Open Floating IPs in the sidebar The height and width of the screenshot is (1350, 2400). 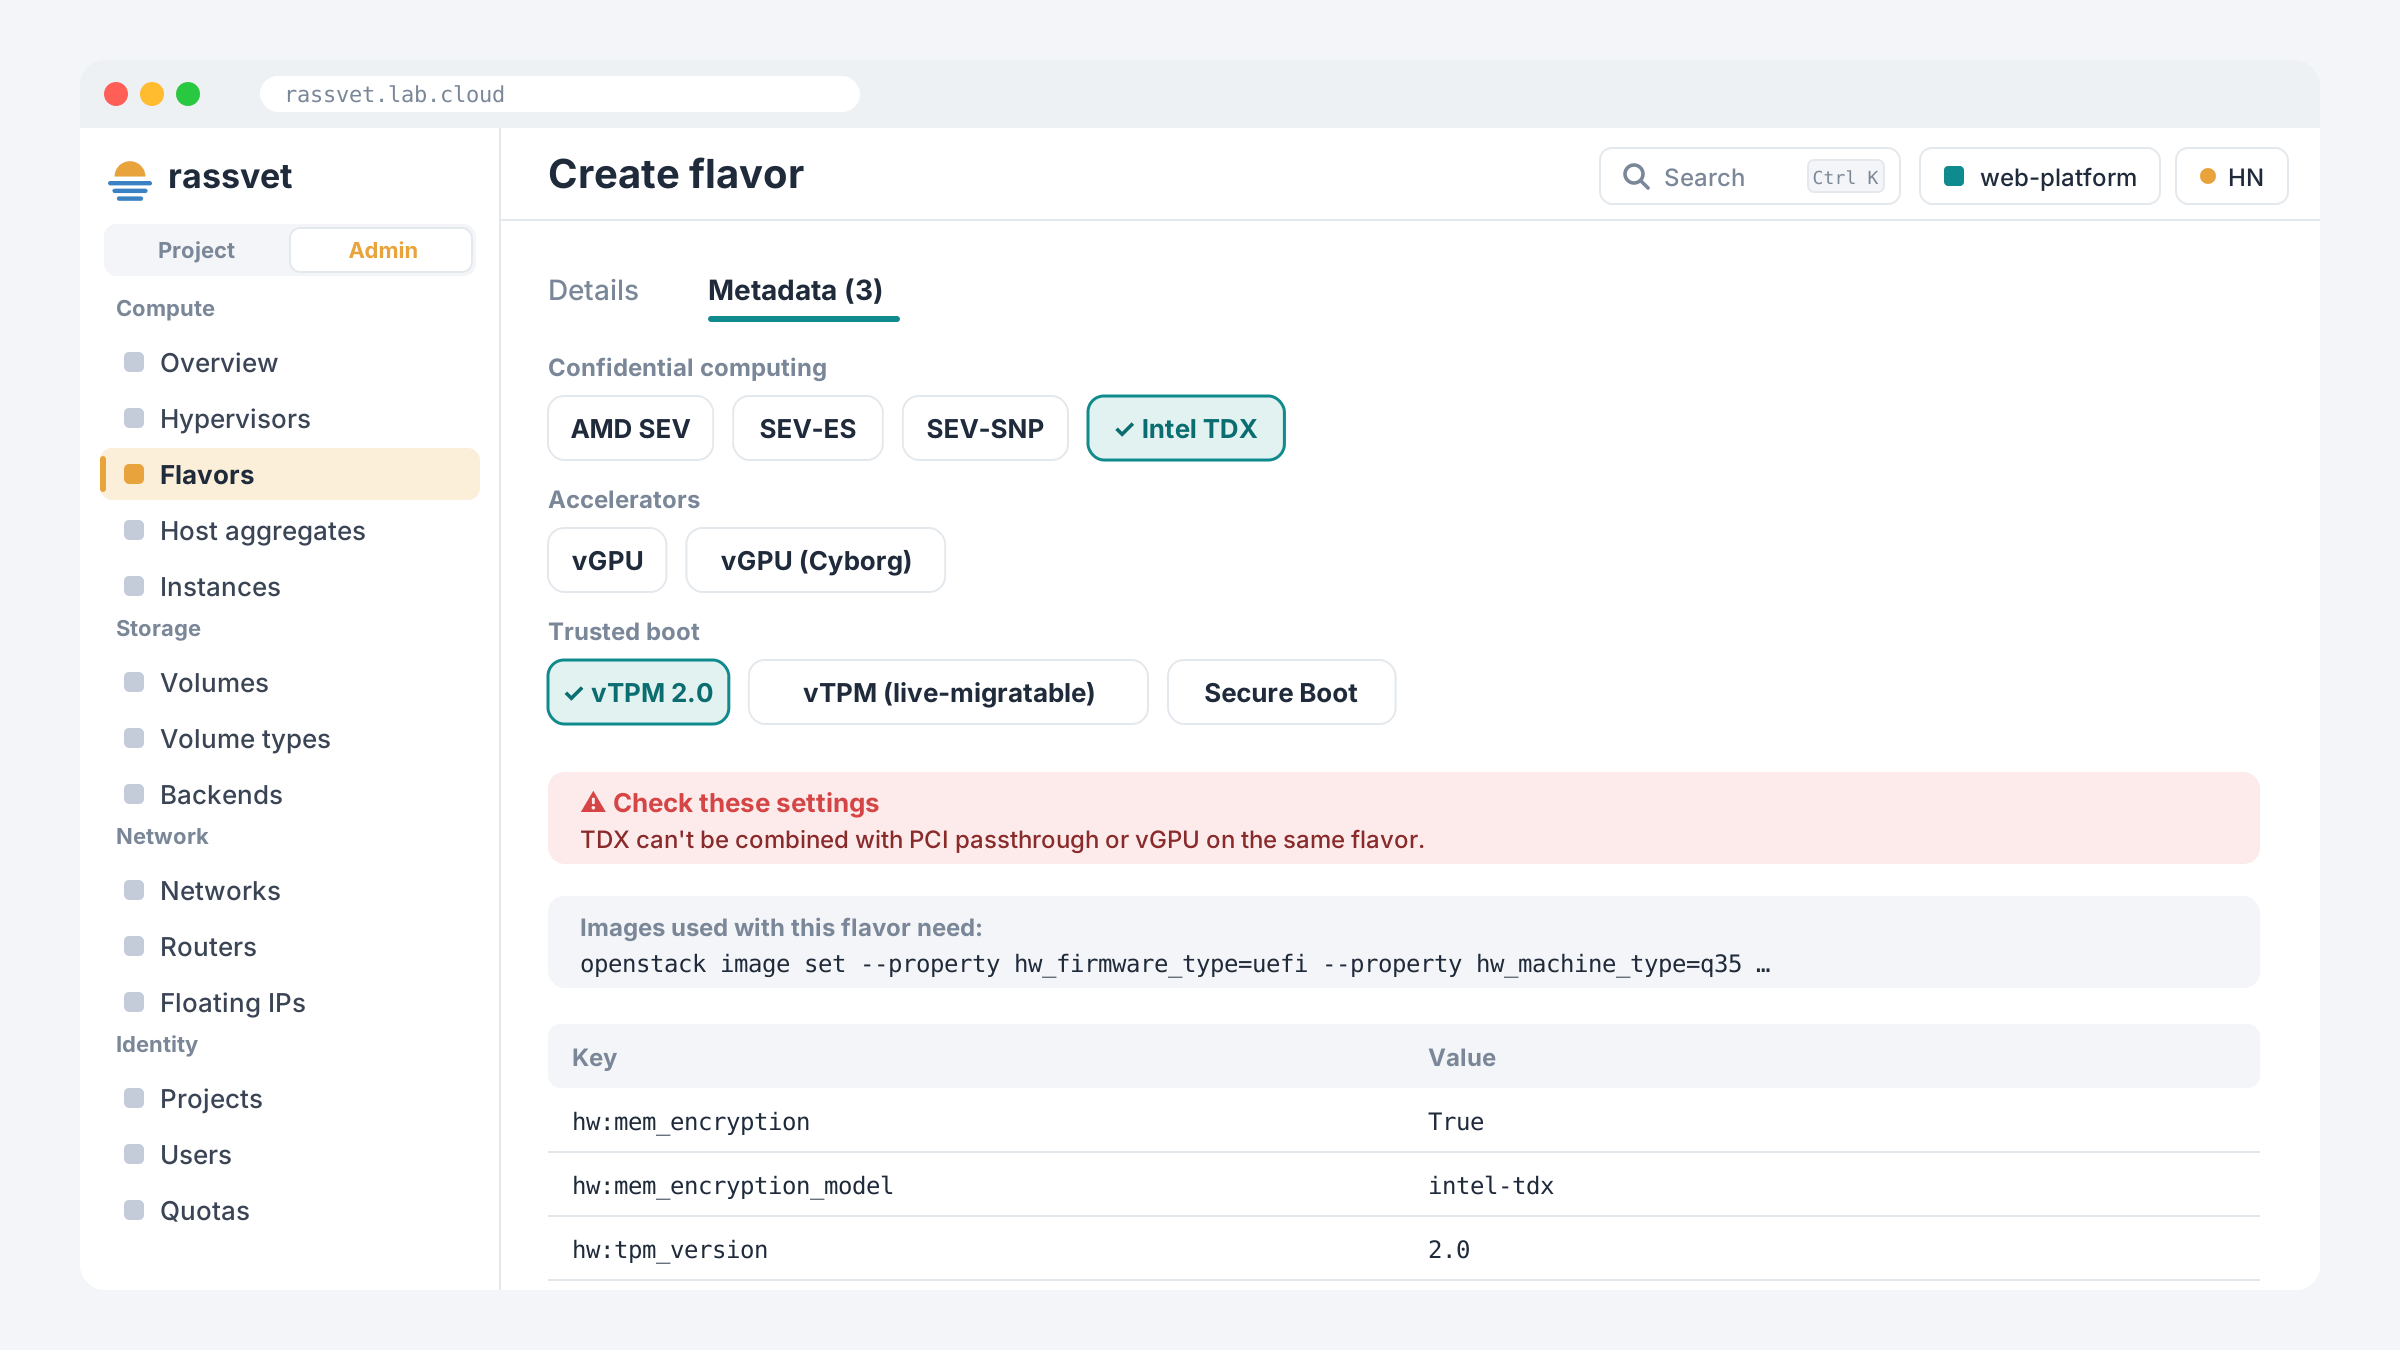pyautogui.click(x=290, y=1002)
